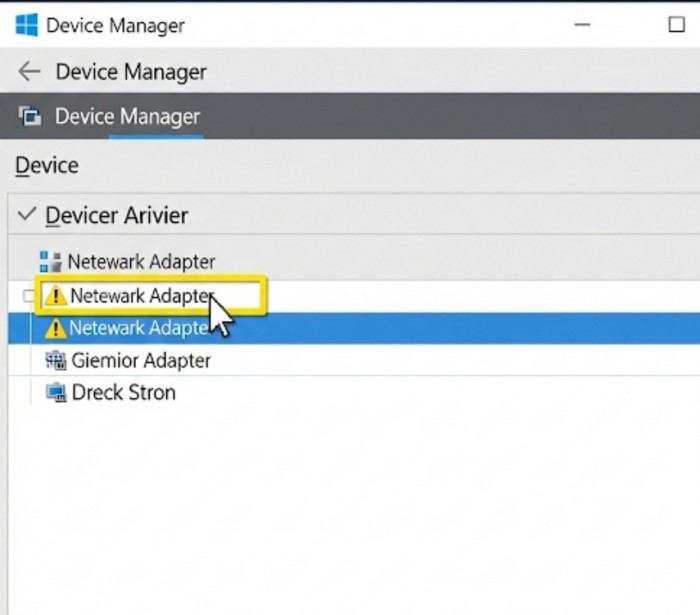Click the icon on the dark Device Manager tab
700x615 pixels.
click(x=30, y=117)
